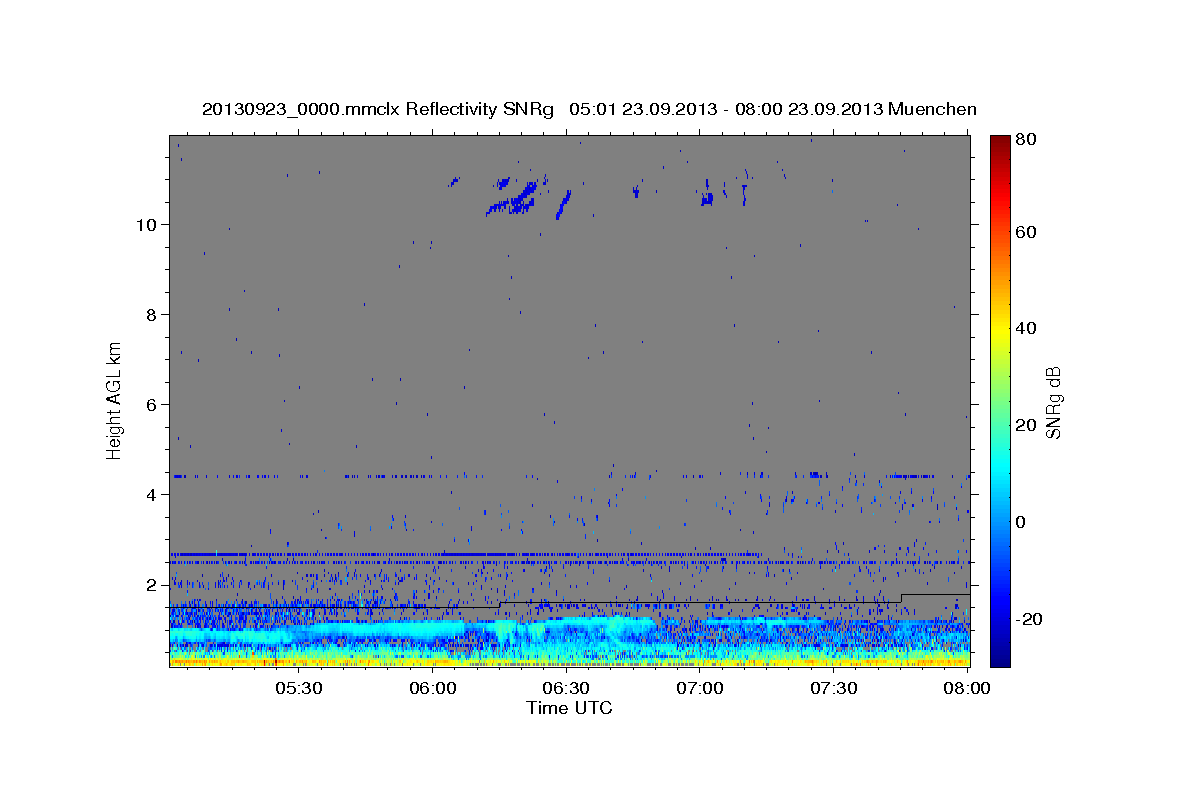
Task: Click the 05:30 time tick label
Action: click(x=298, y=688)
